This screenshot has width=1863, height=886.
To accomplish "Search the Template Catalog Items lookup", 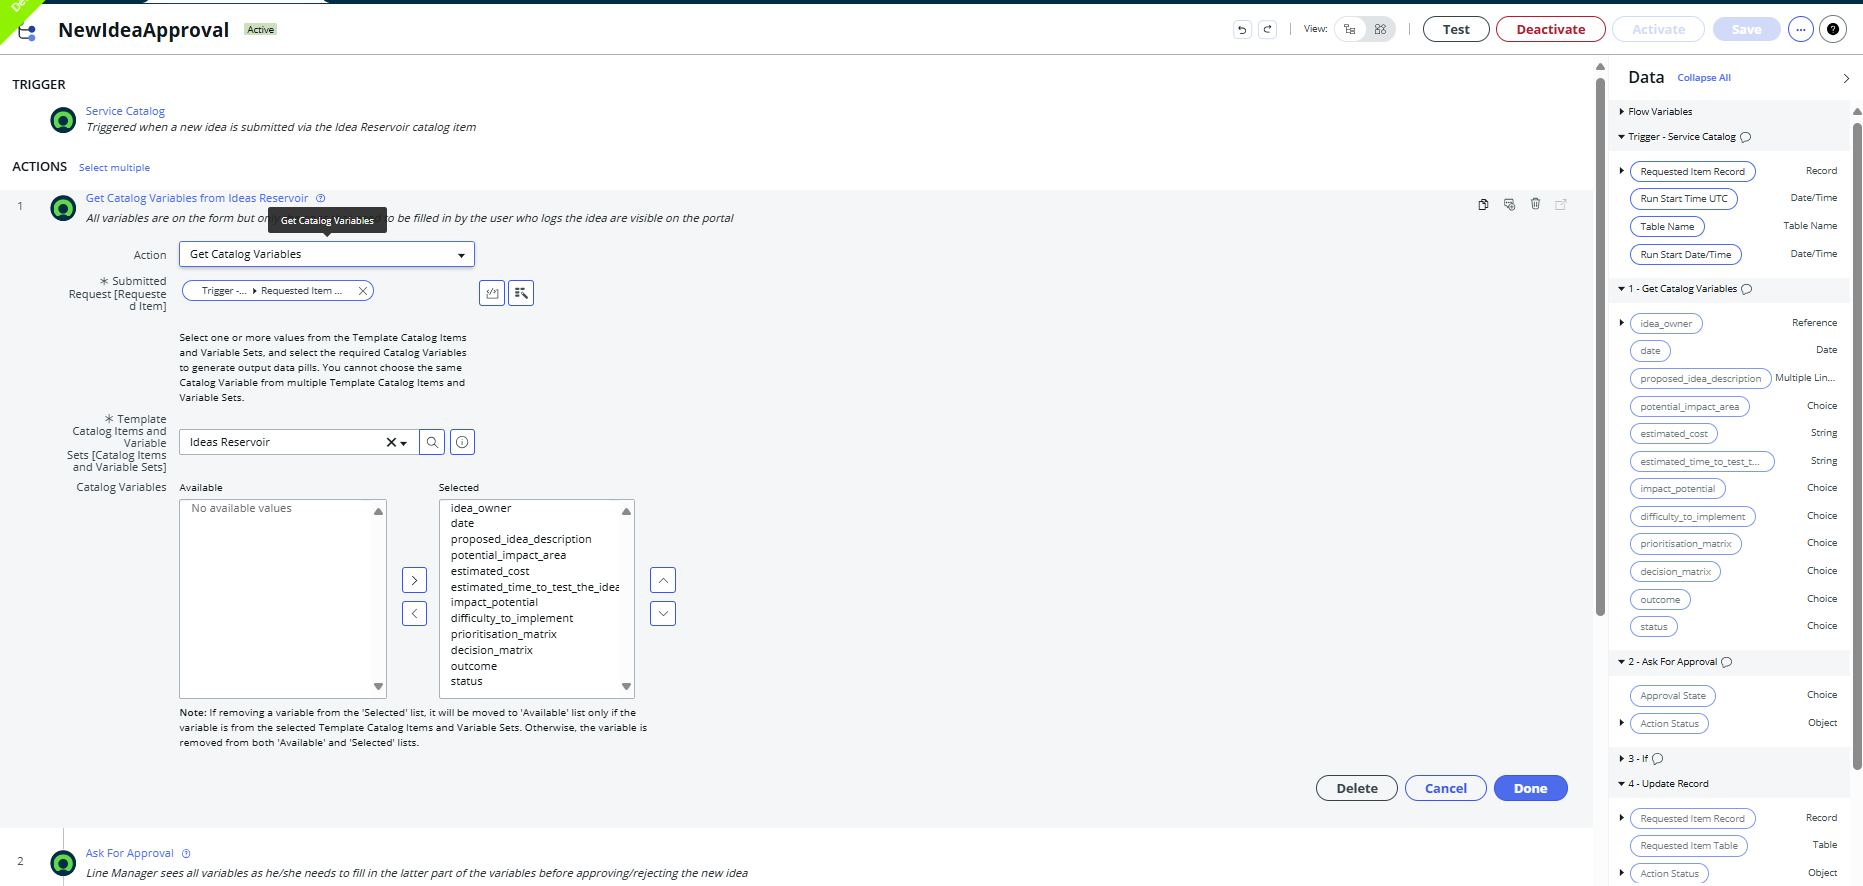I will (432, 442).
